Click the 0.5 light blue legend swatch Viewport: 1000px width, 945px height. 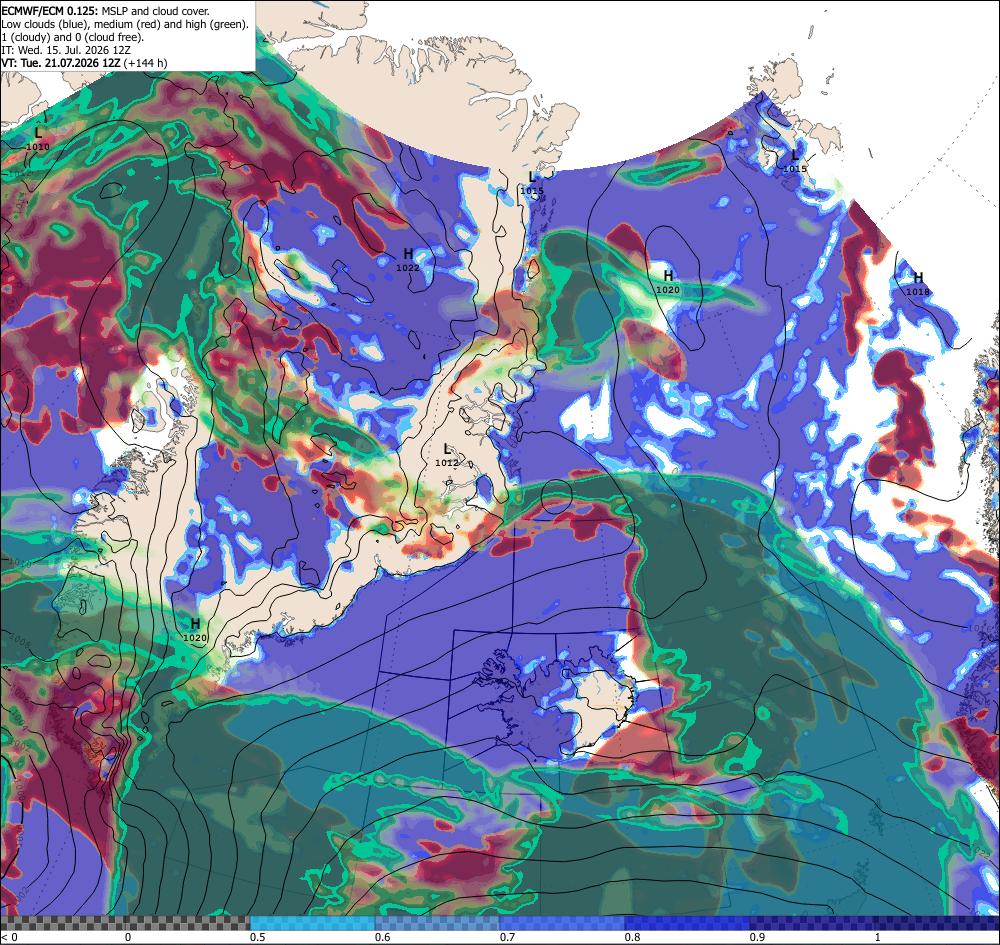coord(312,923)
